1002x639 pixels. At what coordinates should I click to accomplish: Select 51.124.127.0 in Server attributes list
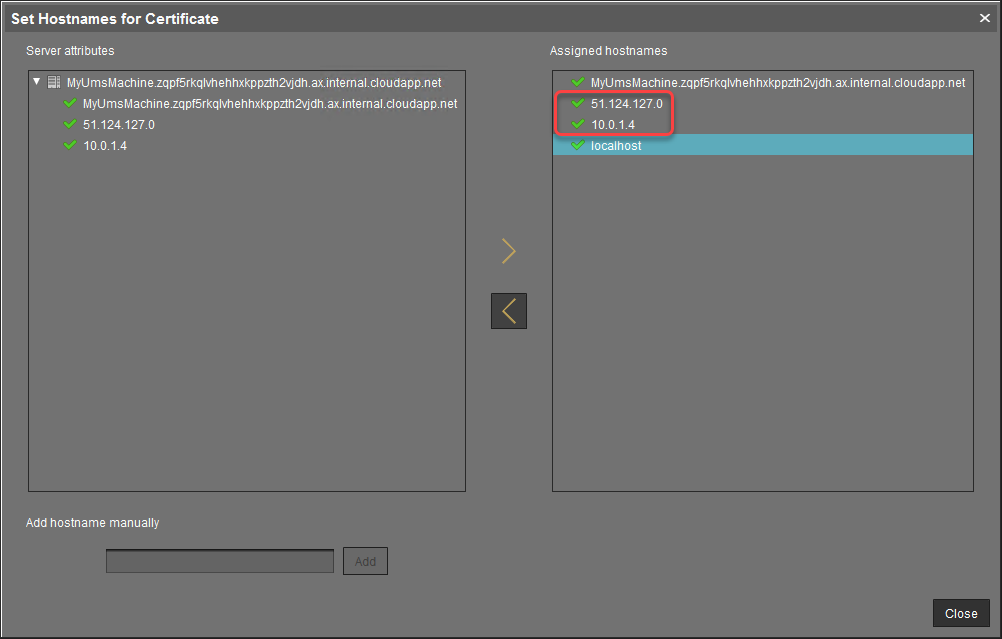click(119, 125)
